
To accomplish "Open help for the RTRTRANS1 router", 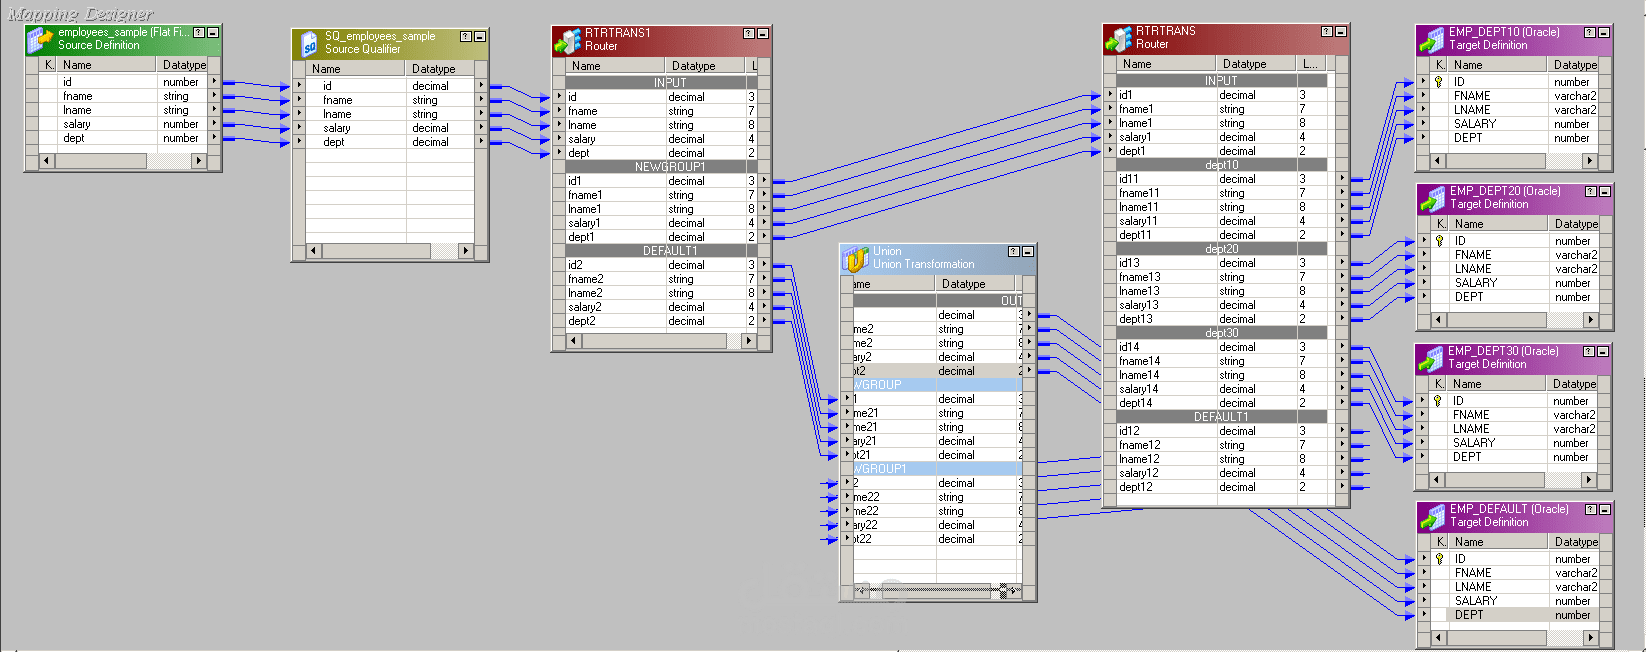I will tap(748, 33).
